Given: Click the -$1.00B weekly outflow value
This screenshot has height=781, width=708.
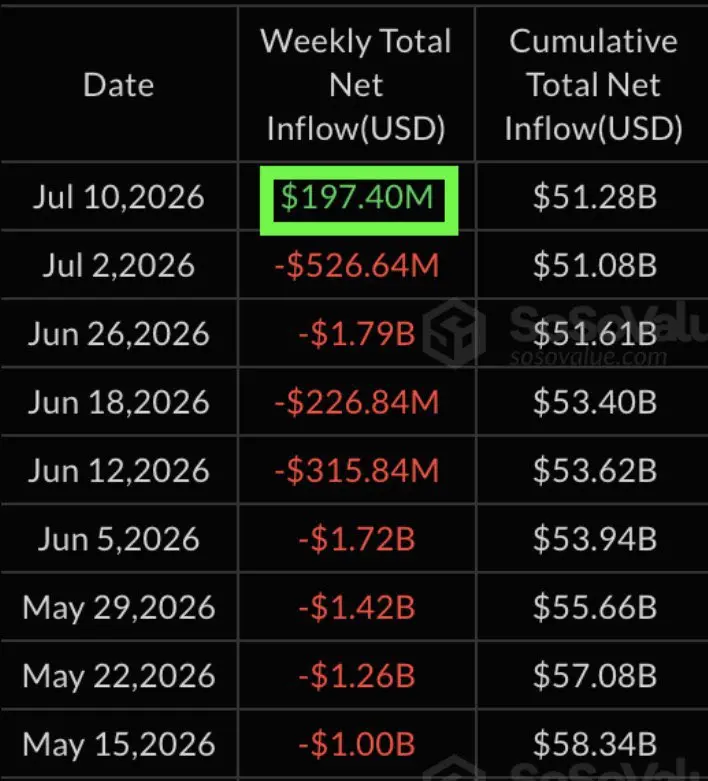Looking at the screenshot, I should click(357, 744).
